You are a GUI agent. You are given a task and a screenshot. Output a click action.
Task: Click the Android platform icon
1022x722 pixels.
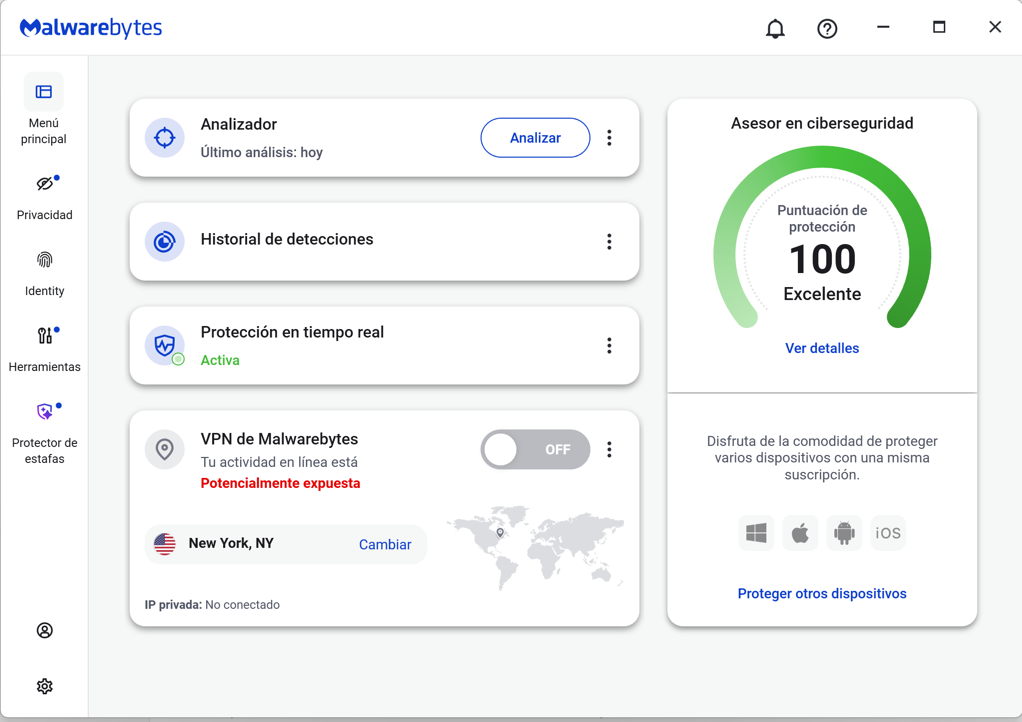tap(844, 533)
